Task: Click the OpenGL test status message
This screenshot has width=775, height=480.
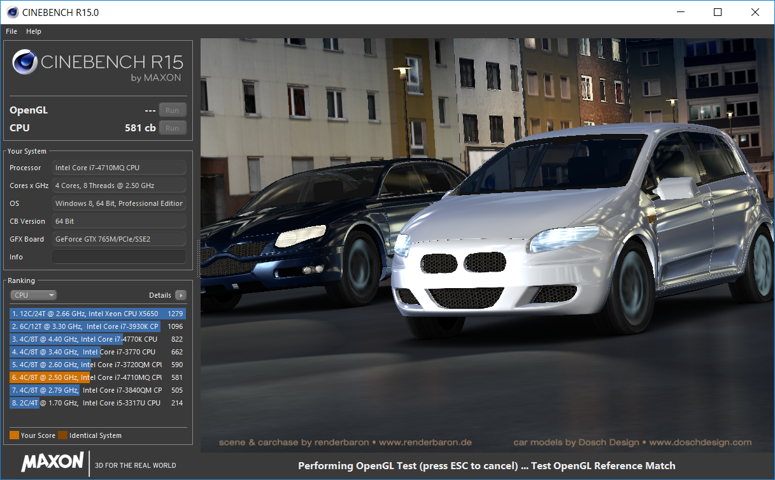Action: click(486, 466)
